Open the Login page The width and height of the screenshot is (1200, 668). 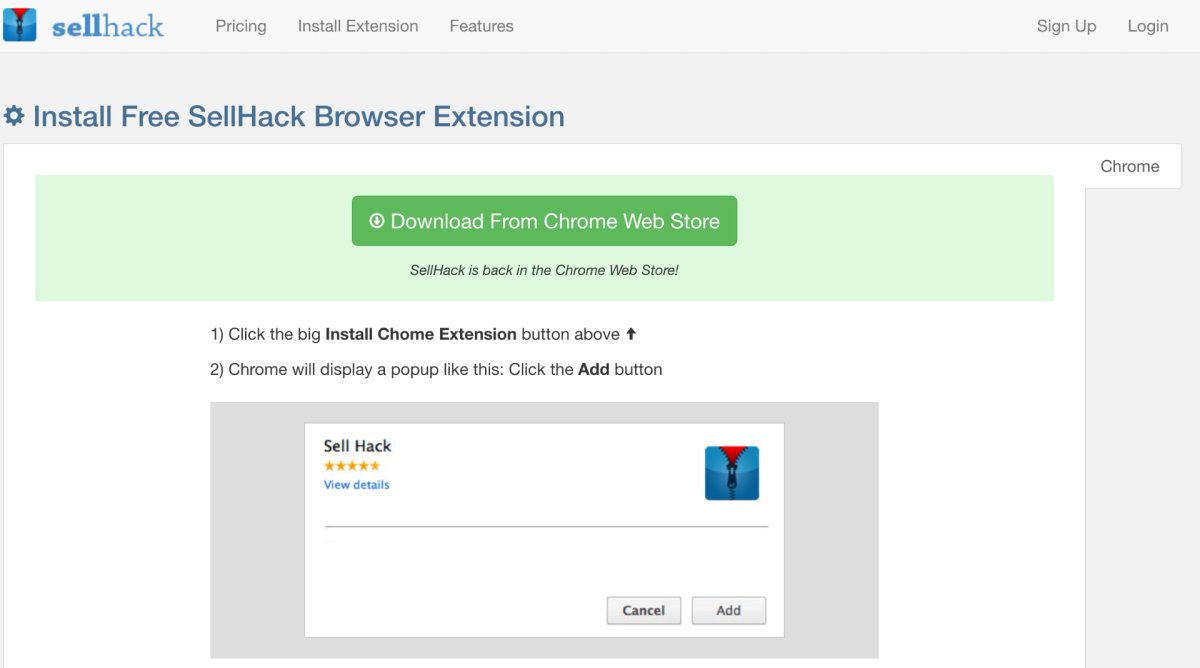[x=1148, y=26]
